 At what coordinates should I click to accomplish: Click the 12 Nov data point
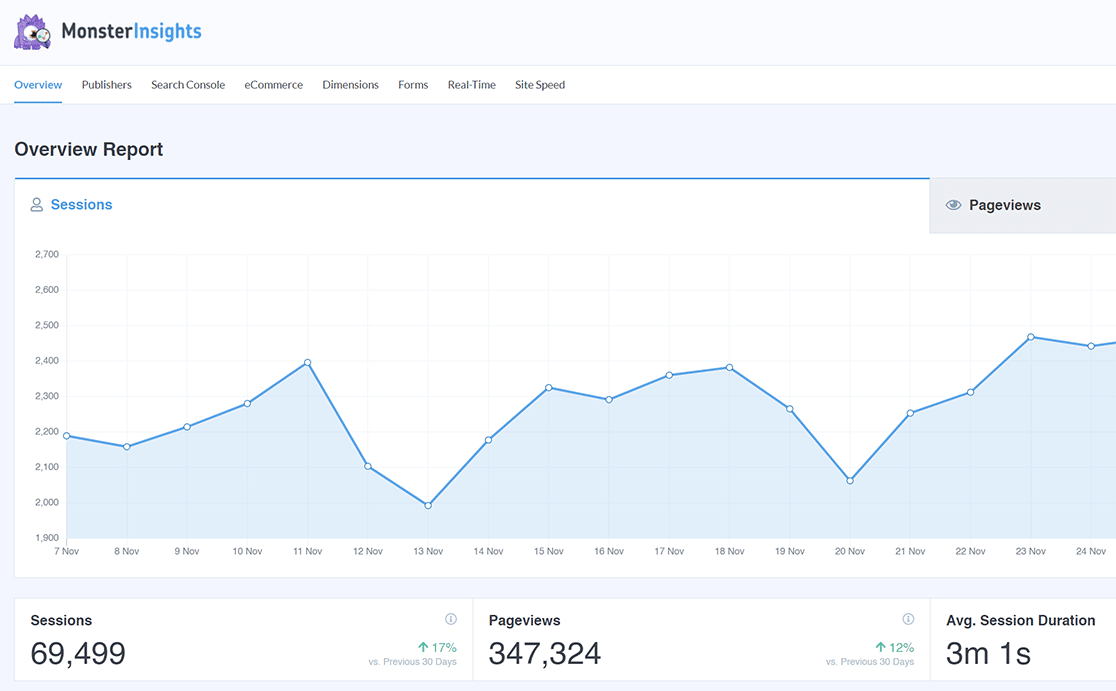click(368, 466)
